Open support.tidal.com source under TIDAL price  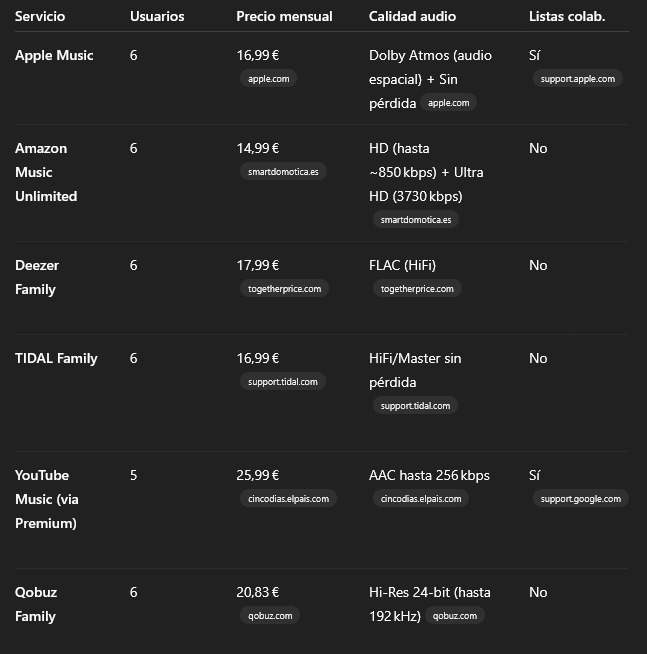[x=282, y=381]
